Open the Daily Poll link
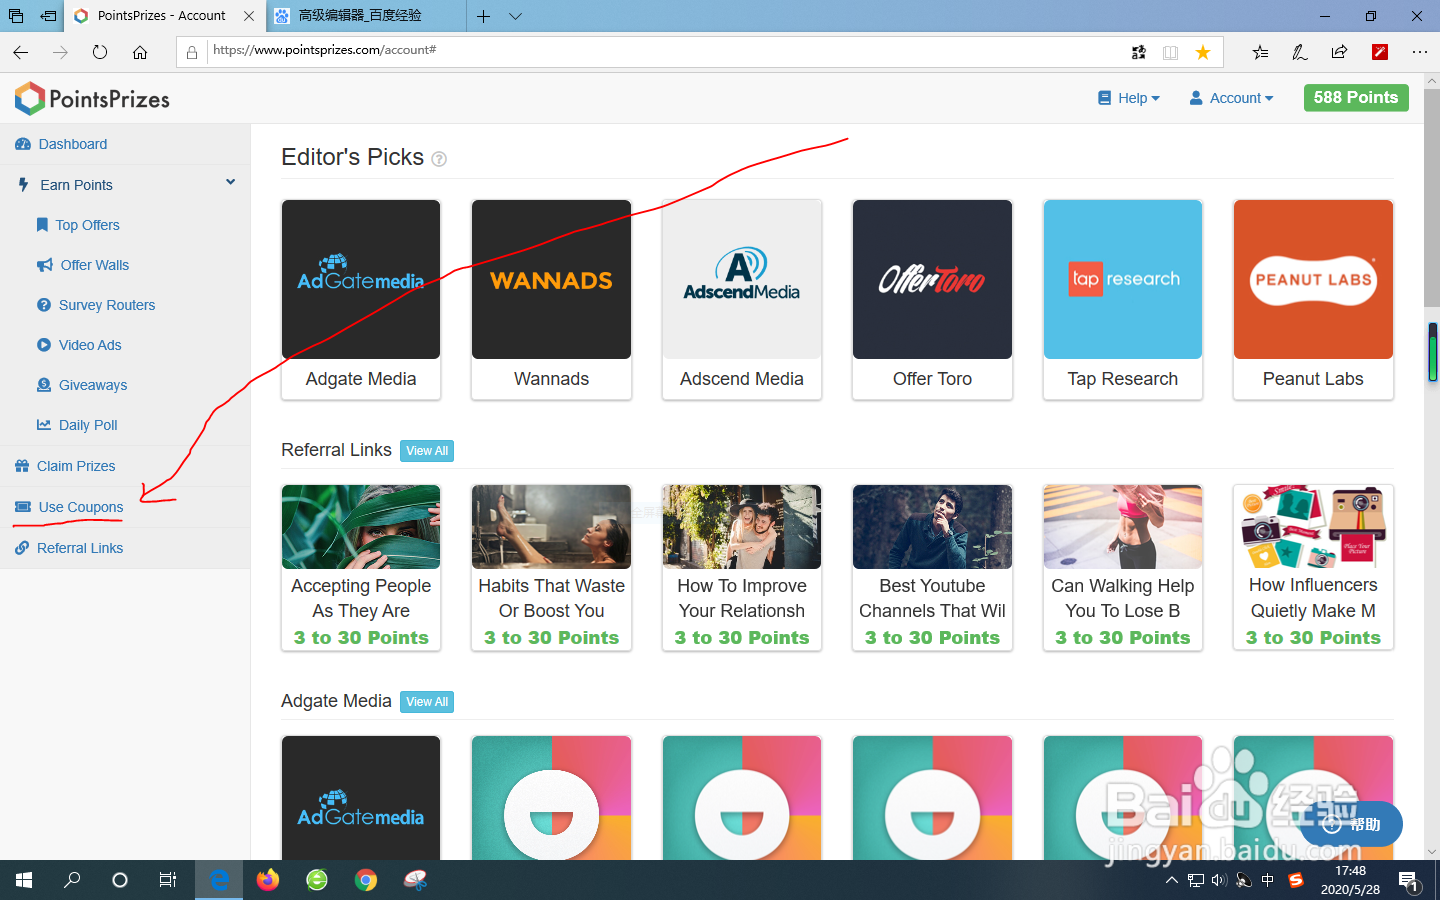The height and width of the screenshot is (900, 1440). [77, 425]
